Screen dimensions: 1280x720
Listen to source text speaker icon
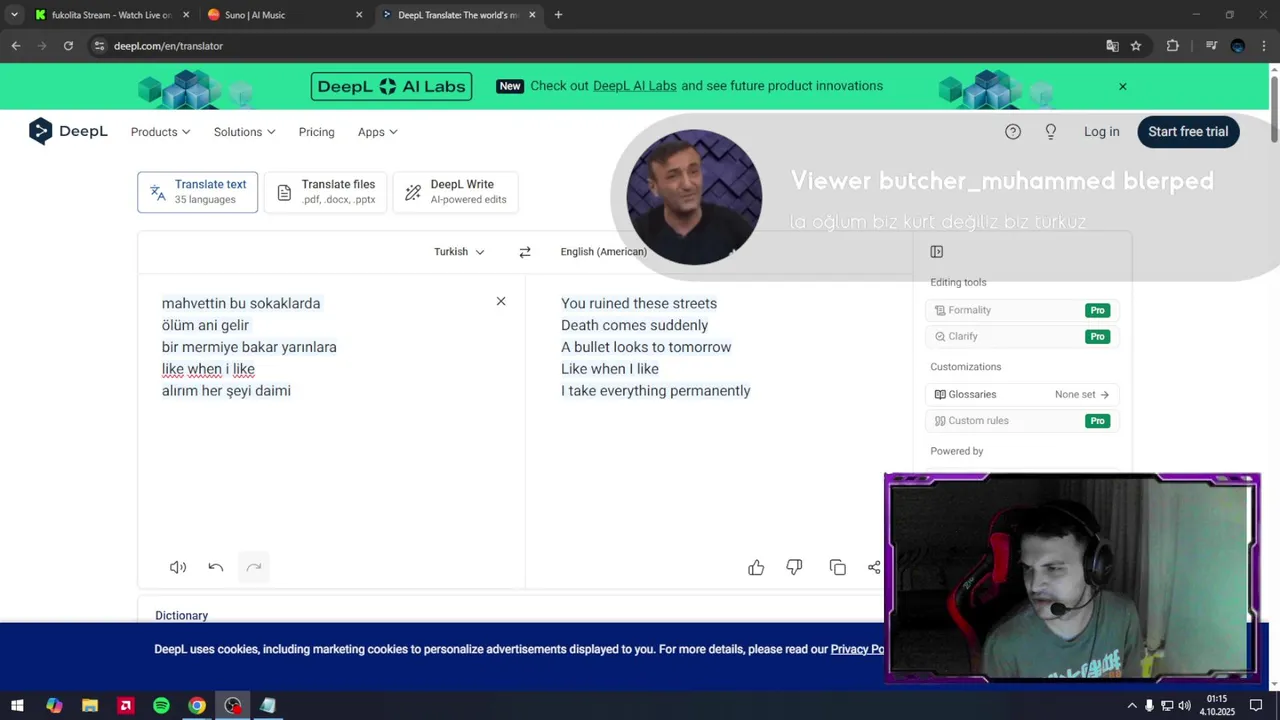click(x=178, y=567)
